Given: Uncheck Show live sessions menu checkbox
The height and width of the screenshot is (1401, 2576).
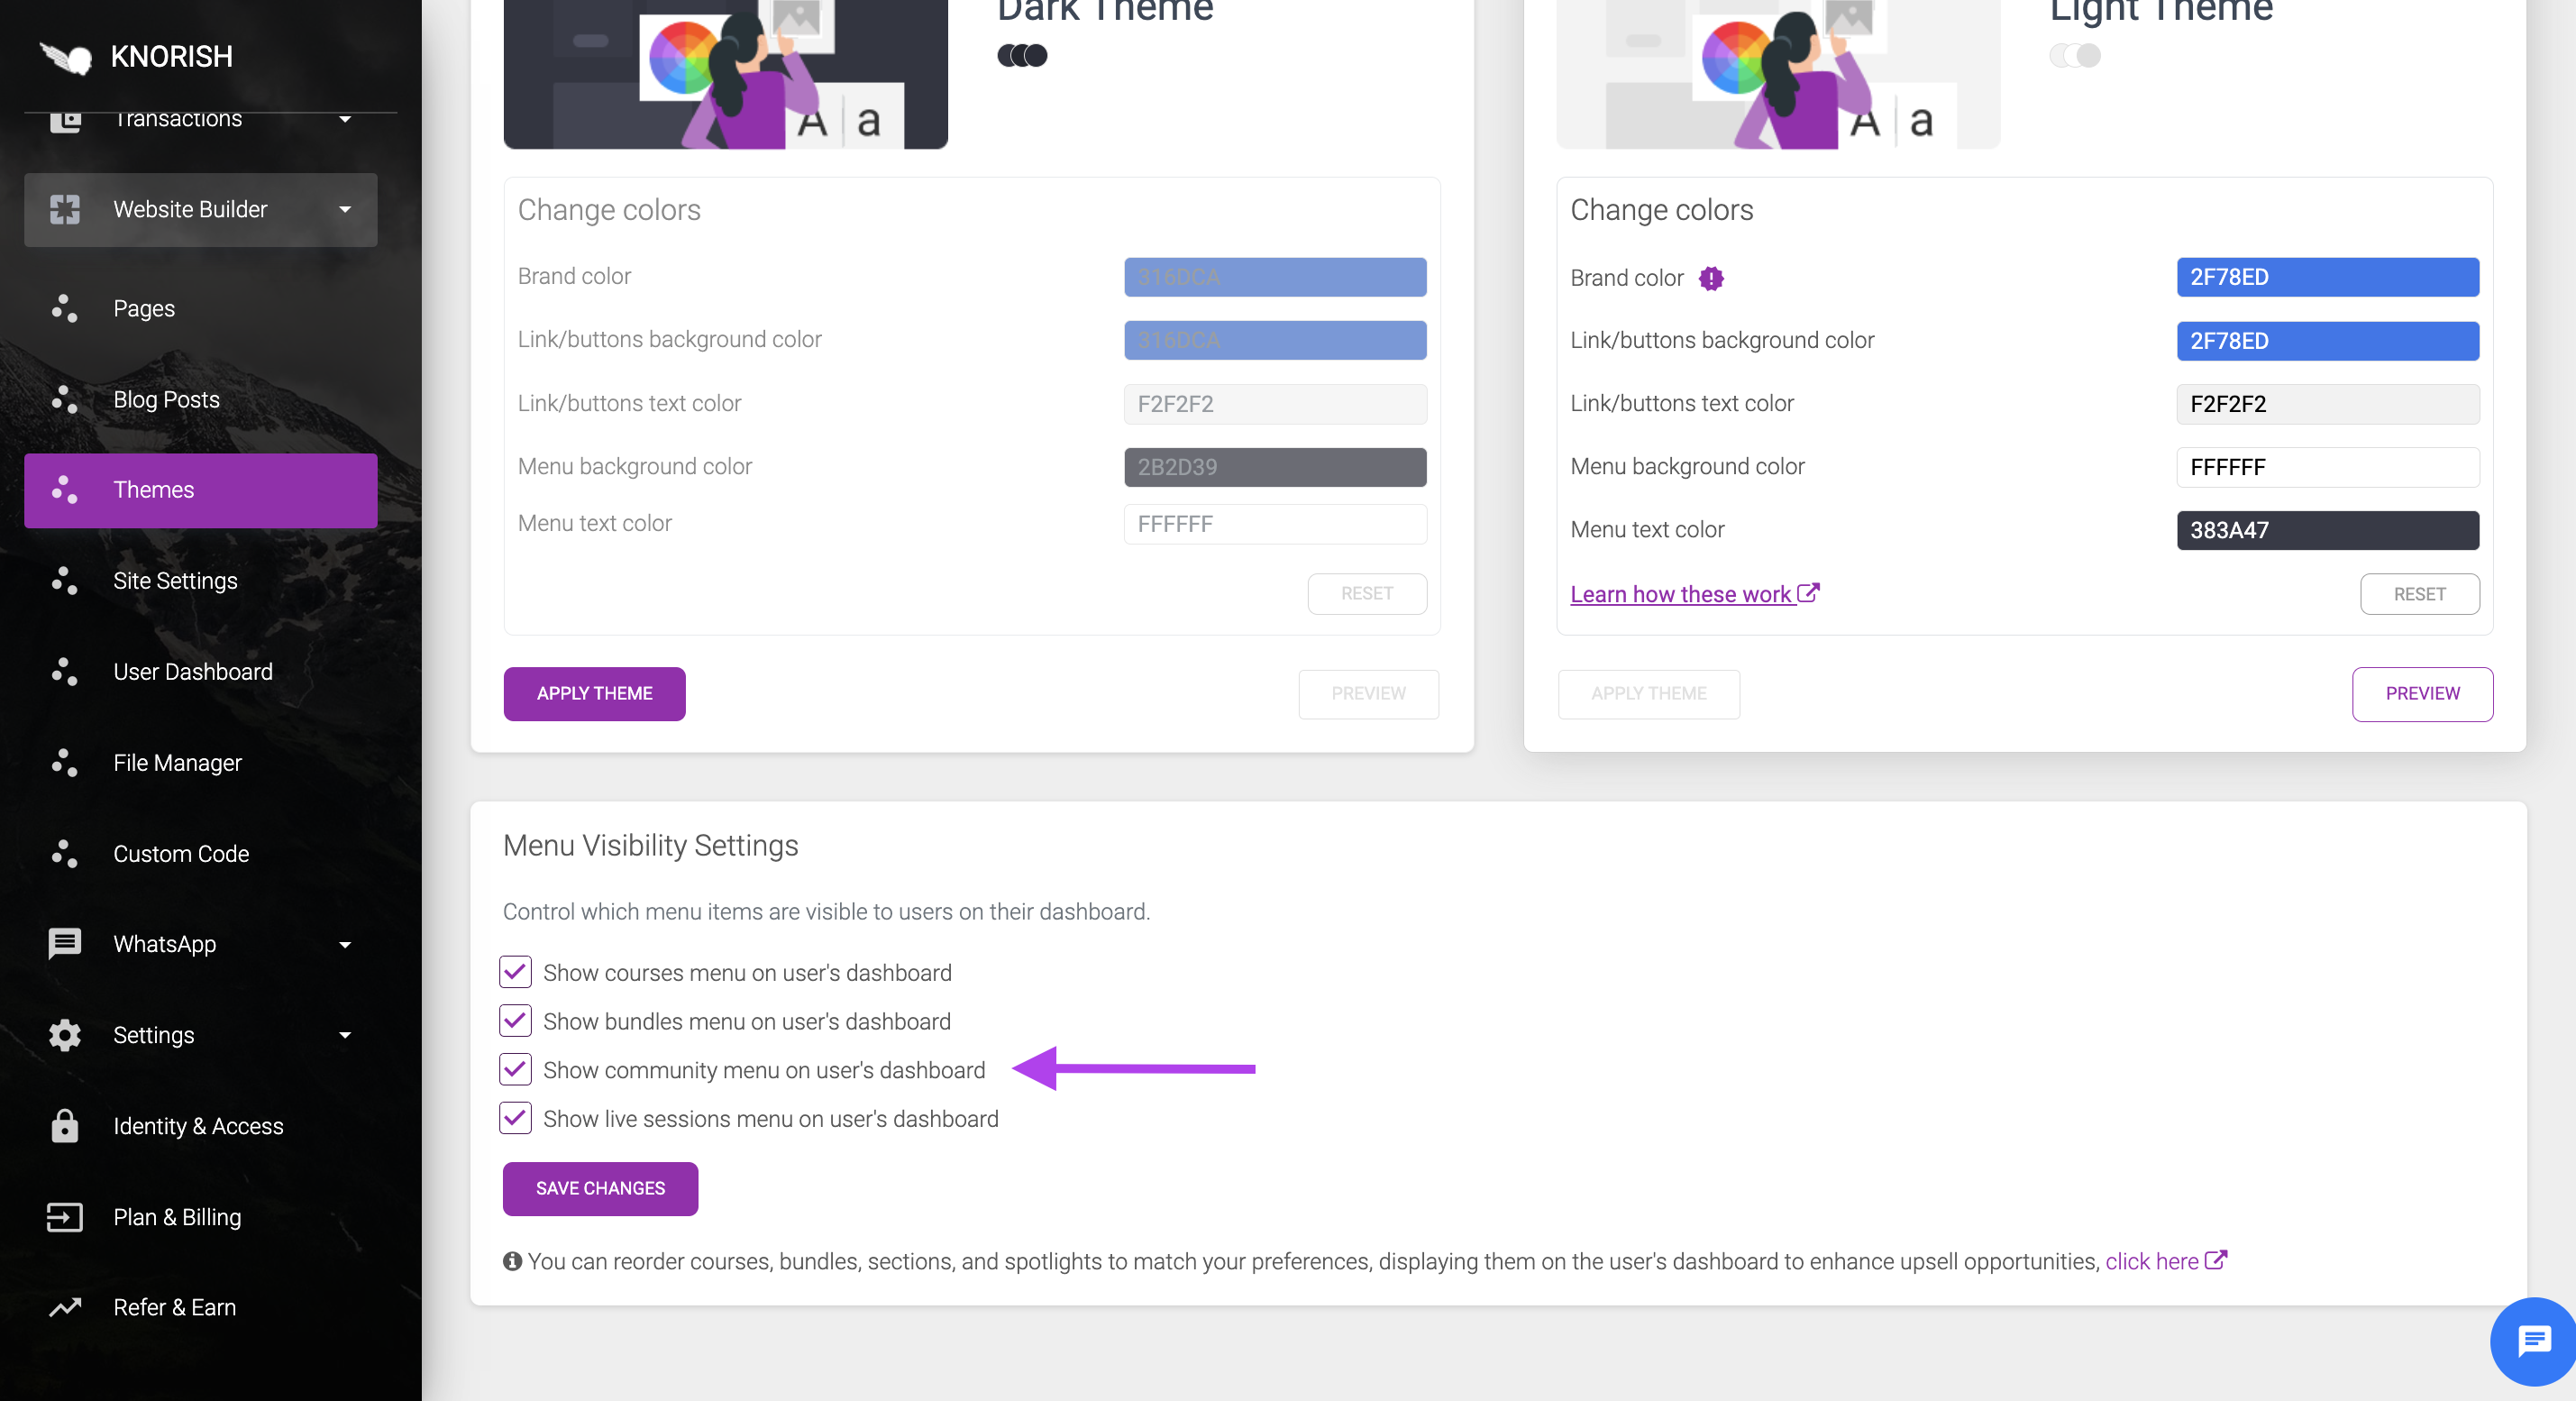Looking at the screenshot, I should pyautogui.click(x=515, y=1118).
